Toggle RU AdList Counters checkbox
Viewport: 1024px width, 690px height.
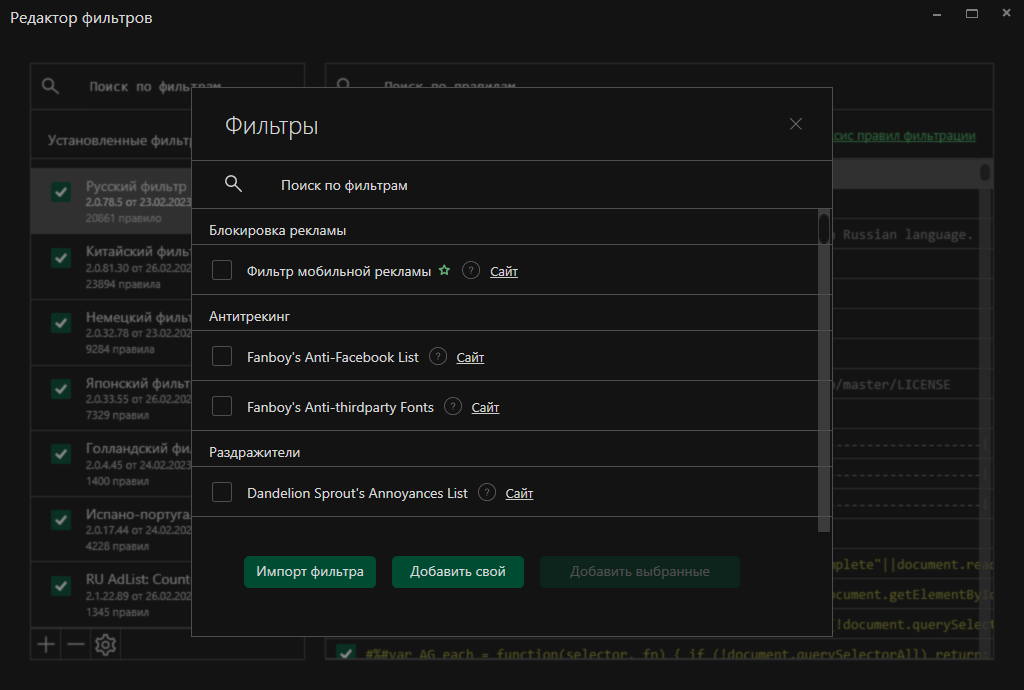click(61, 586)
